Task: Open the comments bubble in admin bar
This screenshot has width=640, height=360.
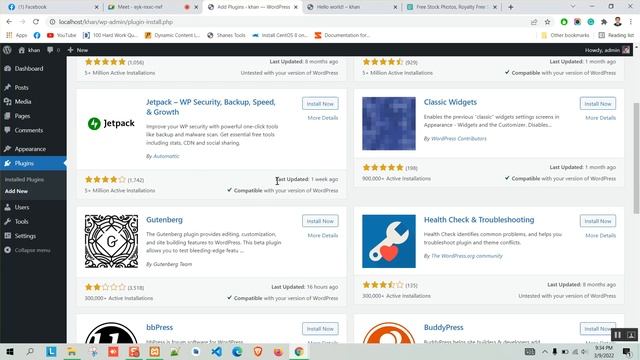Action: tap(53, 50)
